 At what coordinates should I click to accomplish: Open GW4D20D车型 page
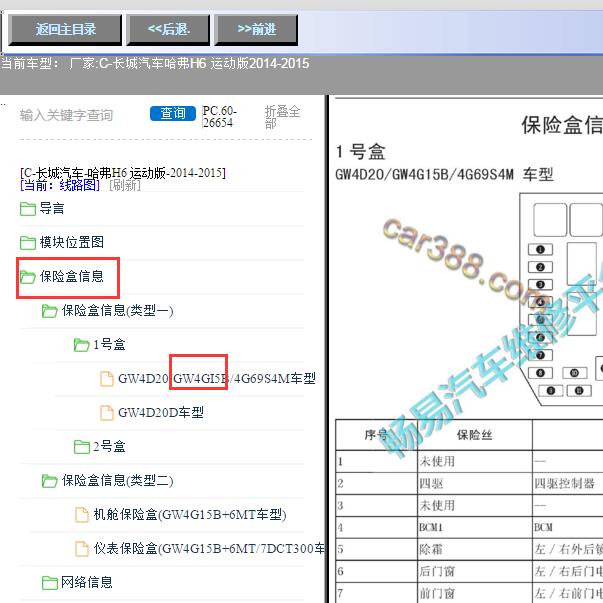pyautogui.click(x=161, y=413)
